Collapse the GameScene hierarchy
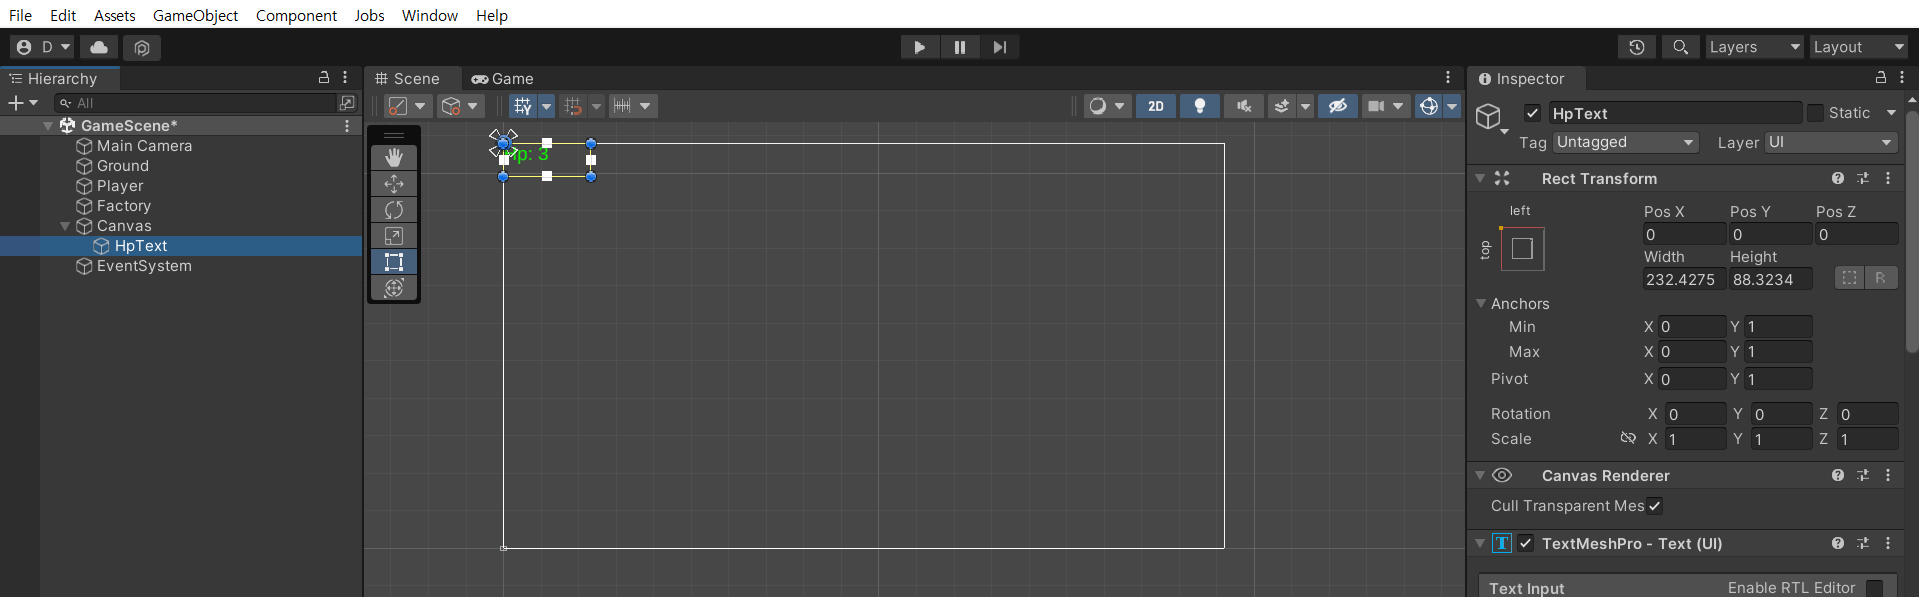This screenshot has height=597, width=1919. tap(47, 126)
